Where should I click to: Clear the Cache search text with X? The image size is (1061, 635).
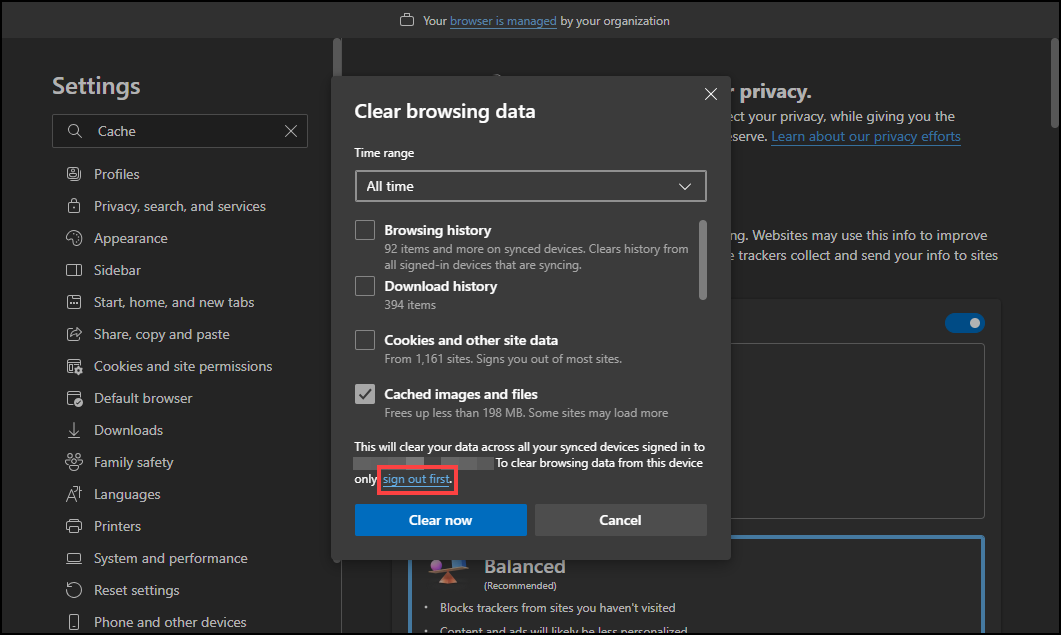(x=291, y=131)
